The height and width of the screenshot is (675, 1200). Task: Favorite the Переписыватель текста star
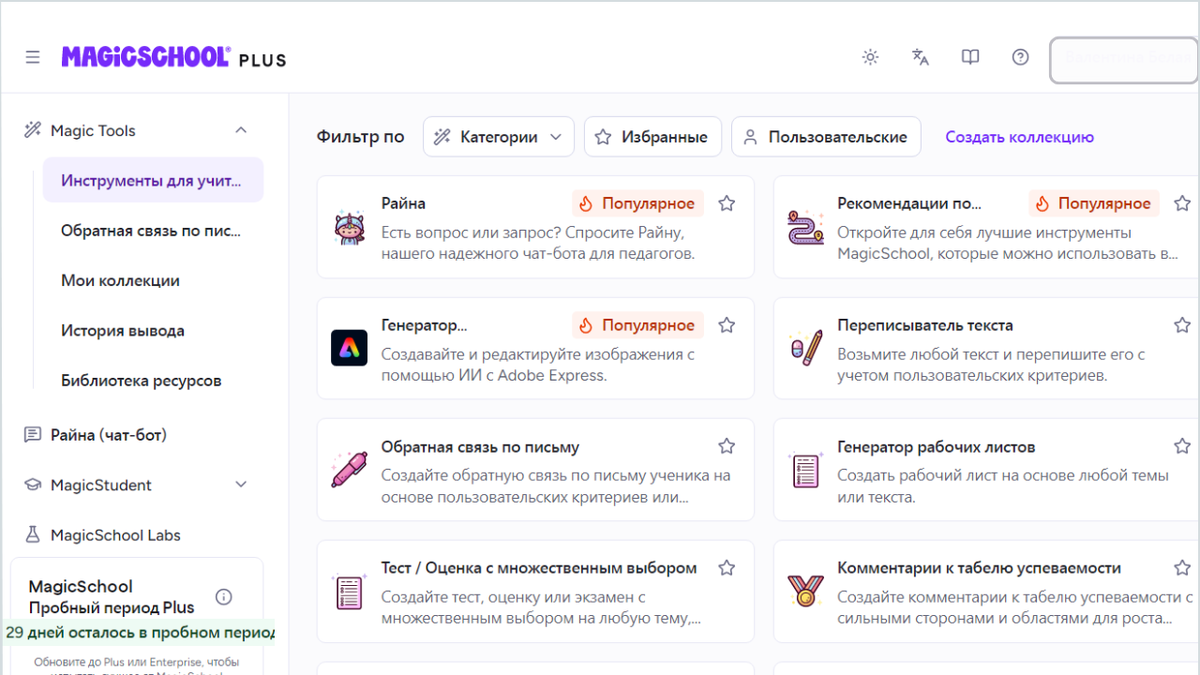(1182, 325)
